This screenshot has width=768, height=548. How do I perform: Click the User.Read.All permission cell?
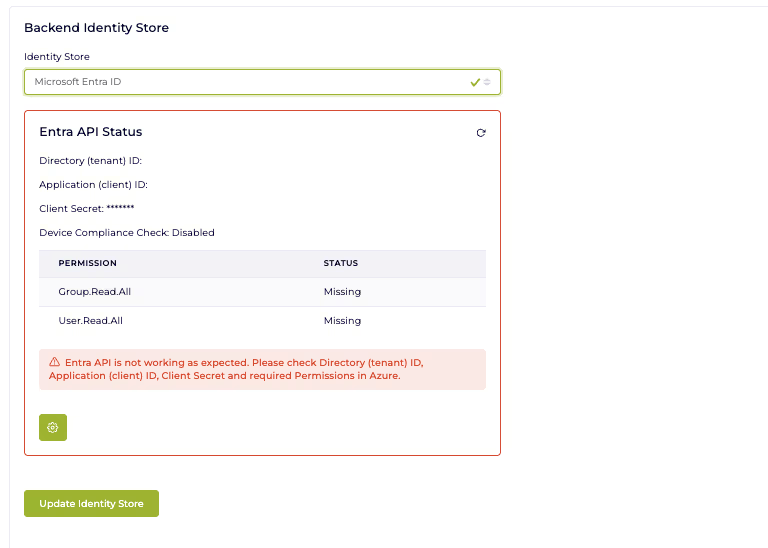point(91,321)
